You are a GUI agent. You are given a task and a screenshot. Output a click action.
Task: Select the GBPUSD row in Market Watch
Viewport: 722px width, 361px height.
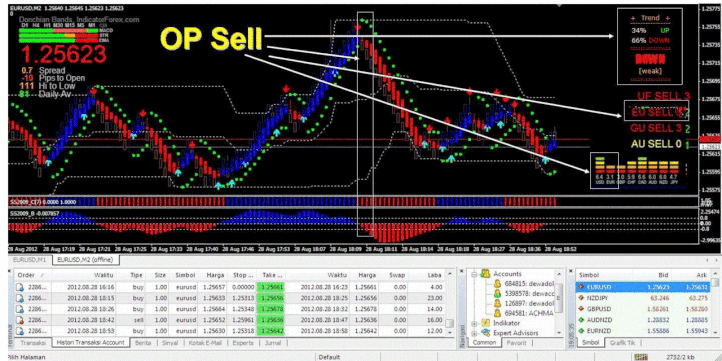[643, 309]
